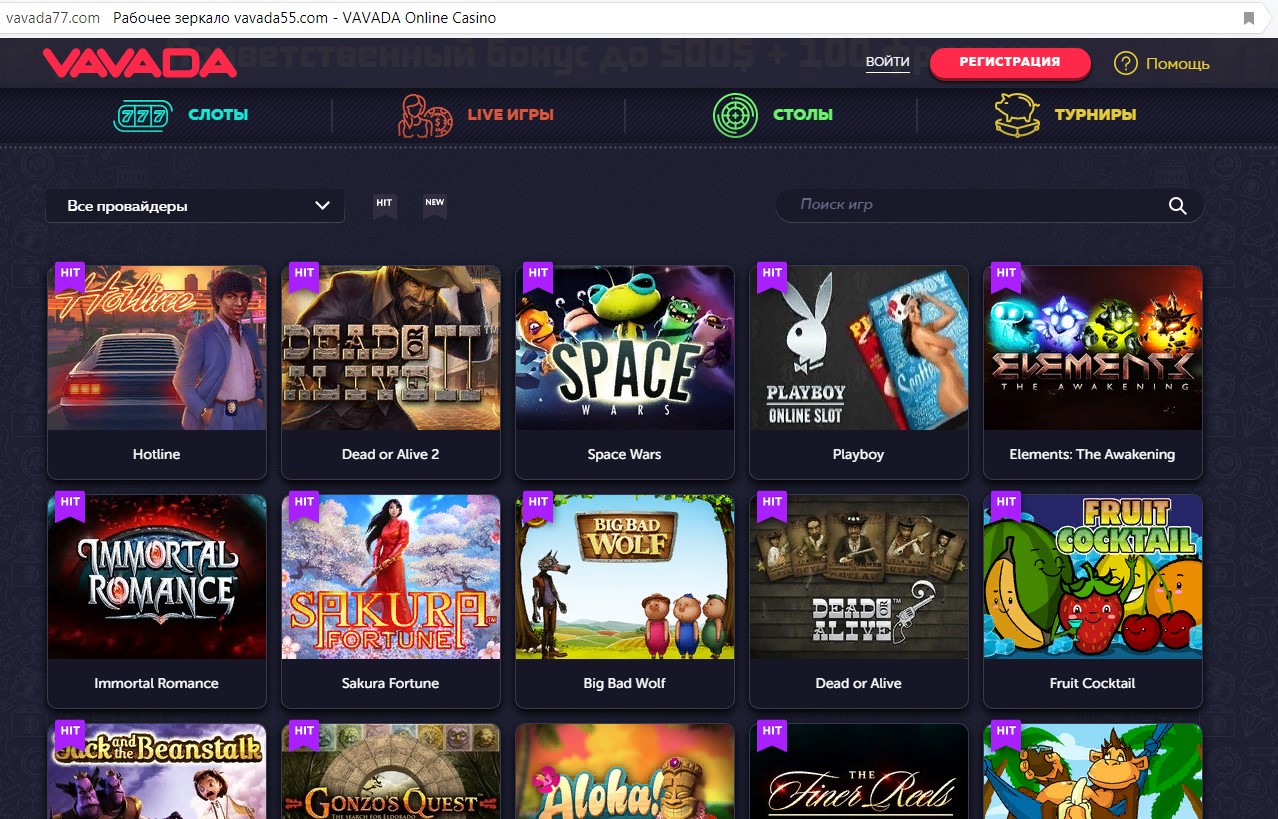Click the Fruit Cocktail title text
Screen dimensions: 1278x819
point(1093,683)
